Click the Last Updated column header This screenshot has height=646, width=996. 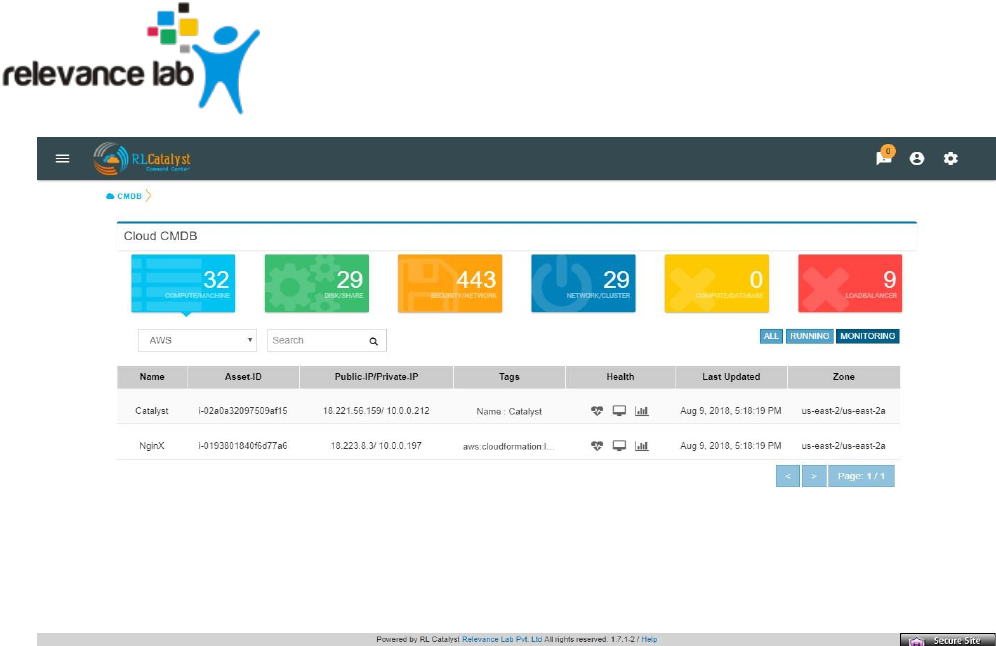tap(731, 377)
